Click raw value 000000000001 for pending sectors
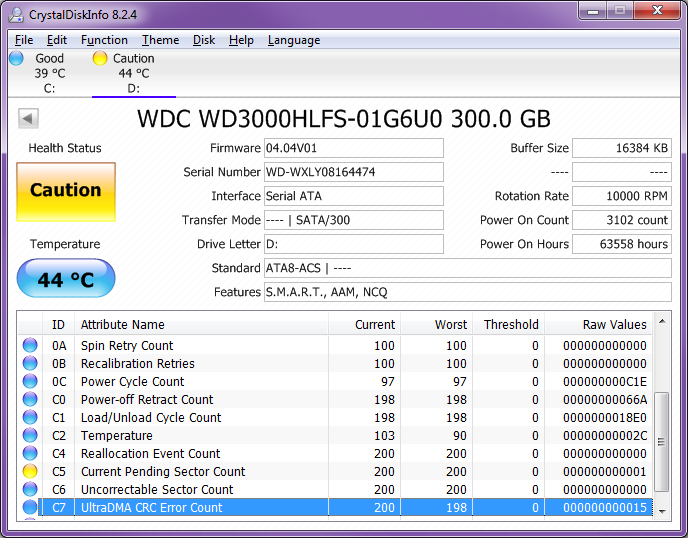Viewport: 688px width, 538px height. (x=605, y=471)
